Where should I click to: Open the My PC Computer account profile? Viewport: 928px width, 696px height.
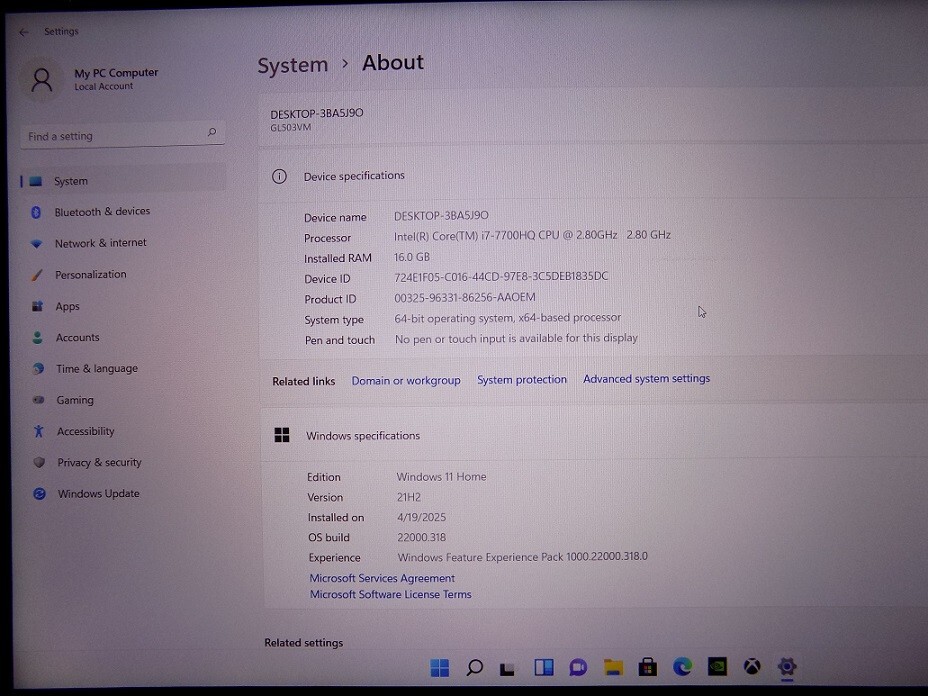tap(89, 79)
